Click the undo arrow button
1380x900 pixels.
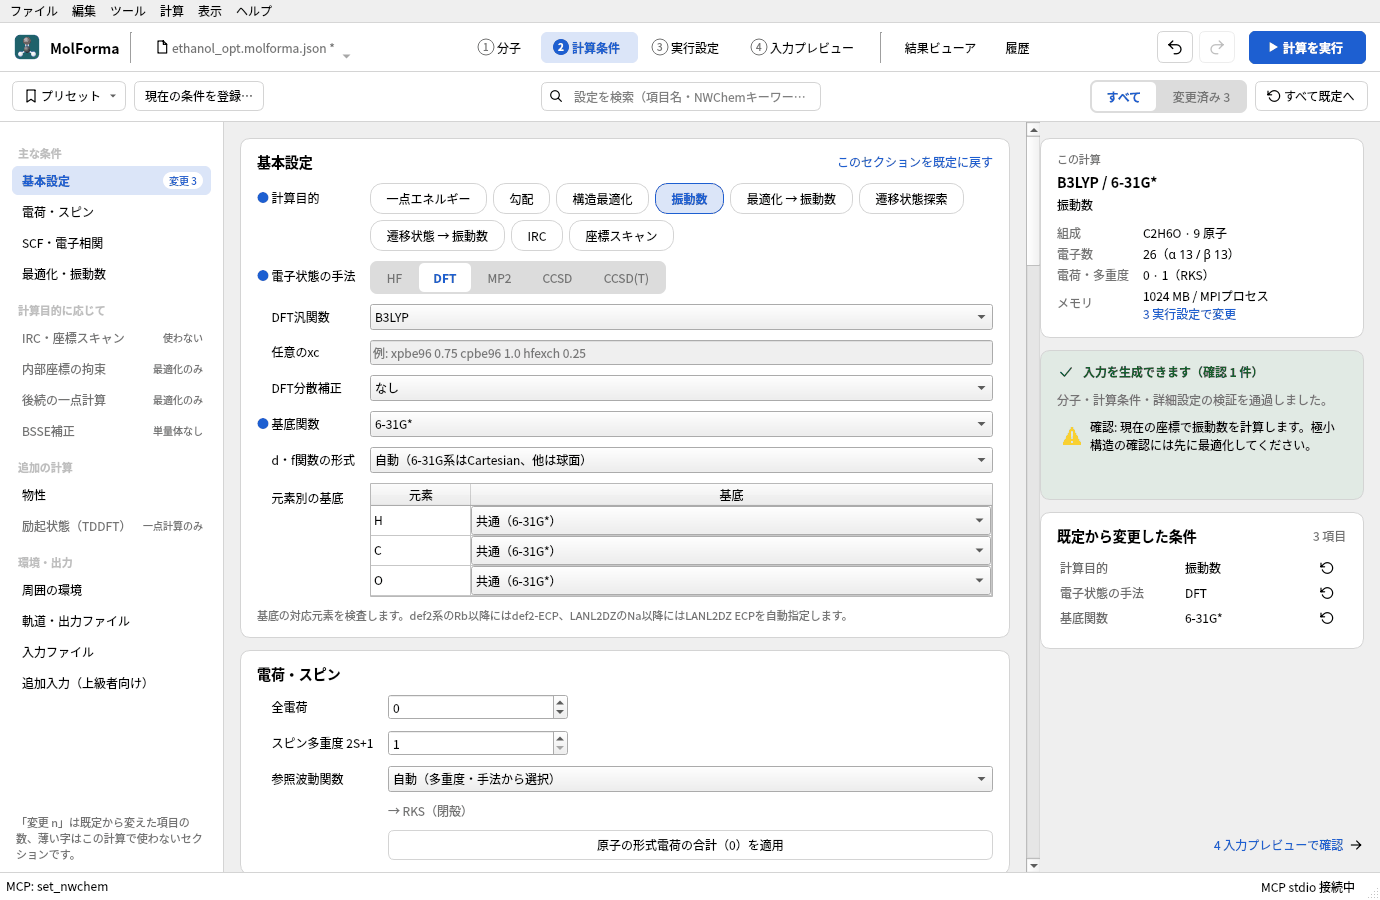[1175, 47]
